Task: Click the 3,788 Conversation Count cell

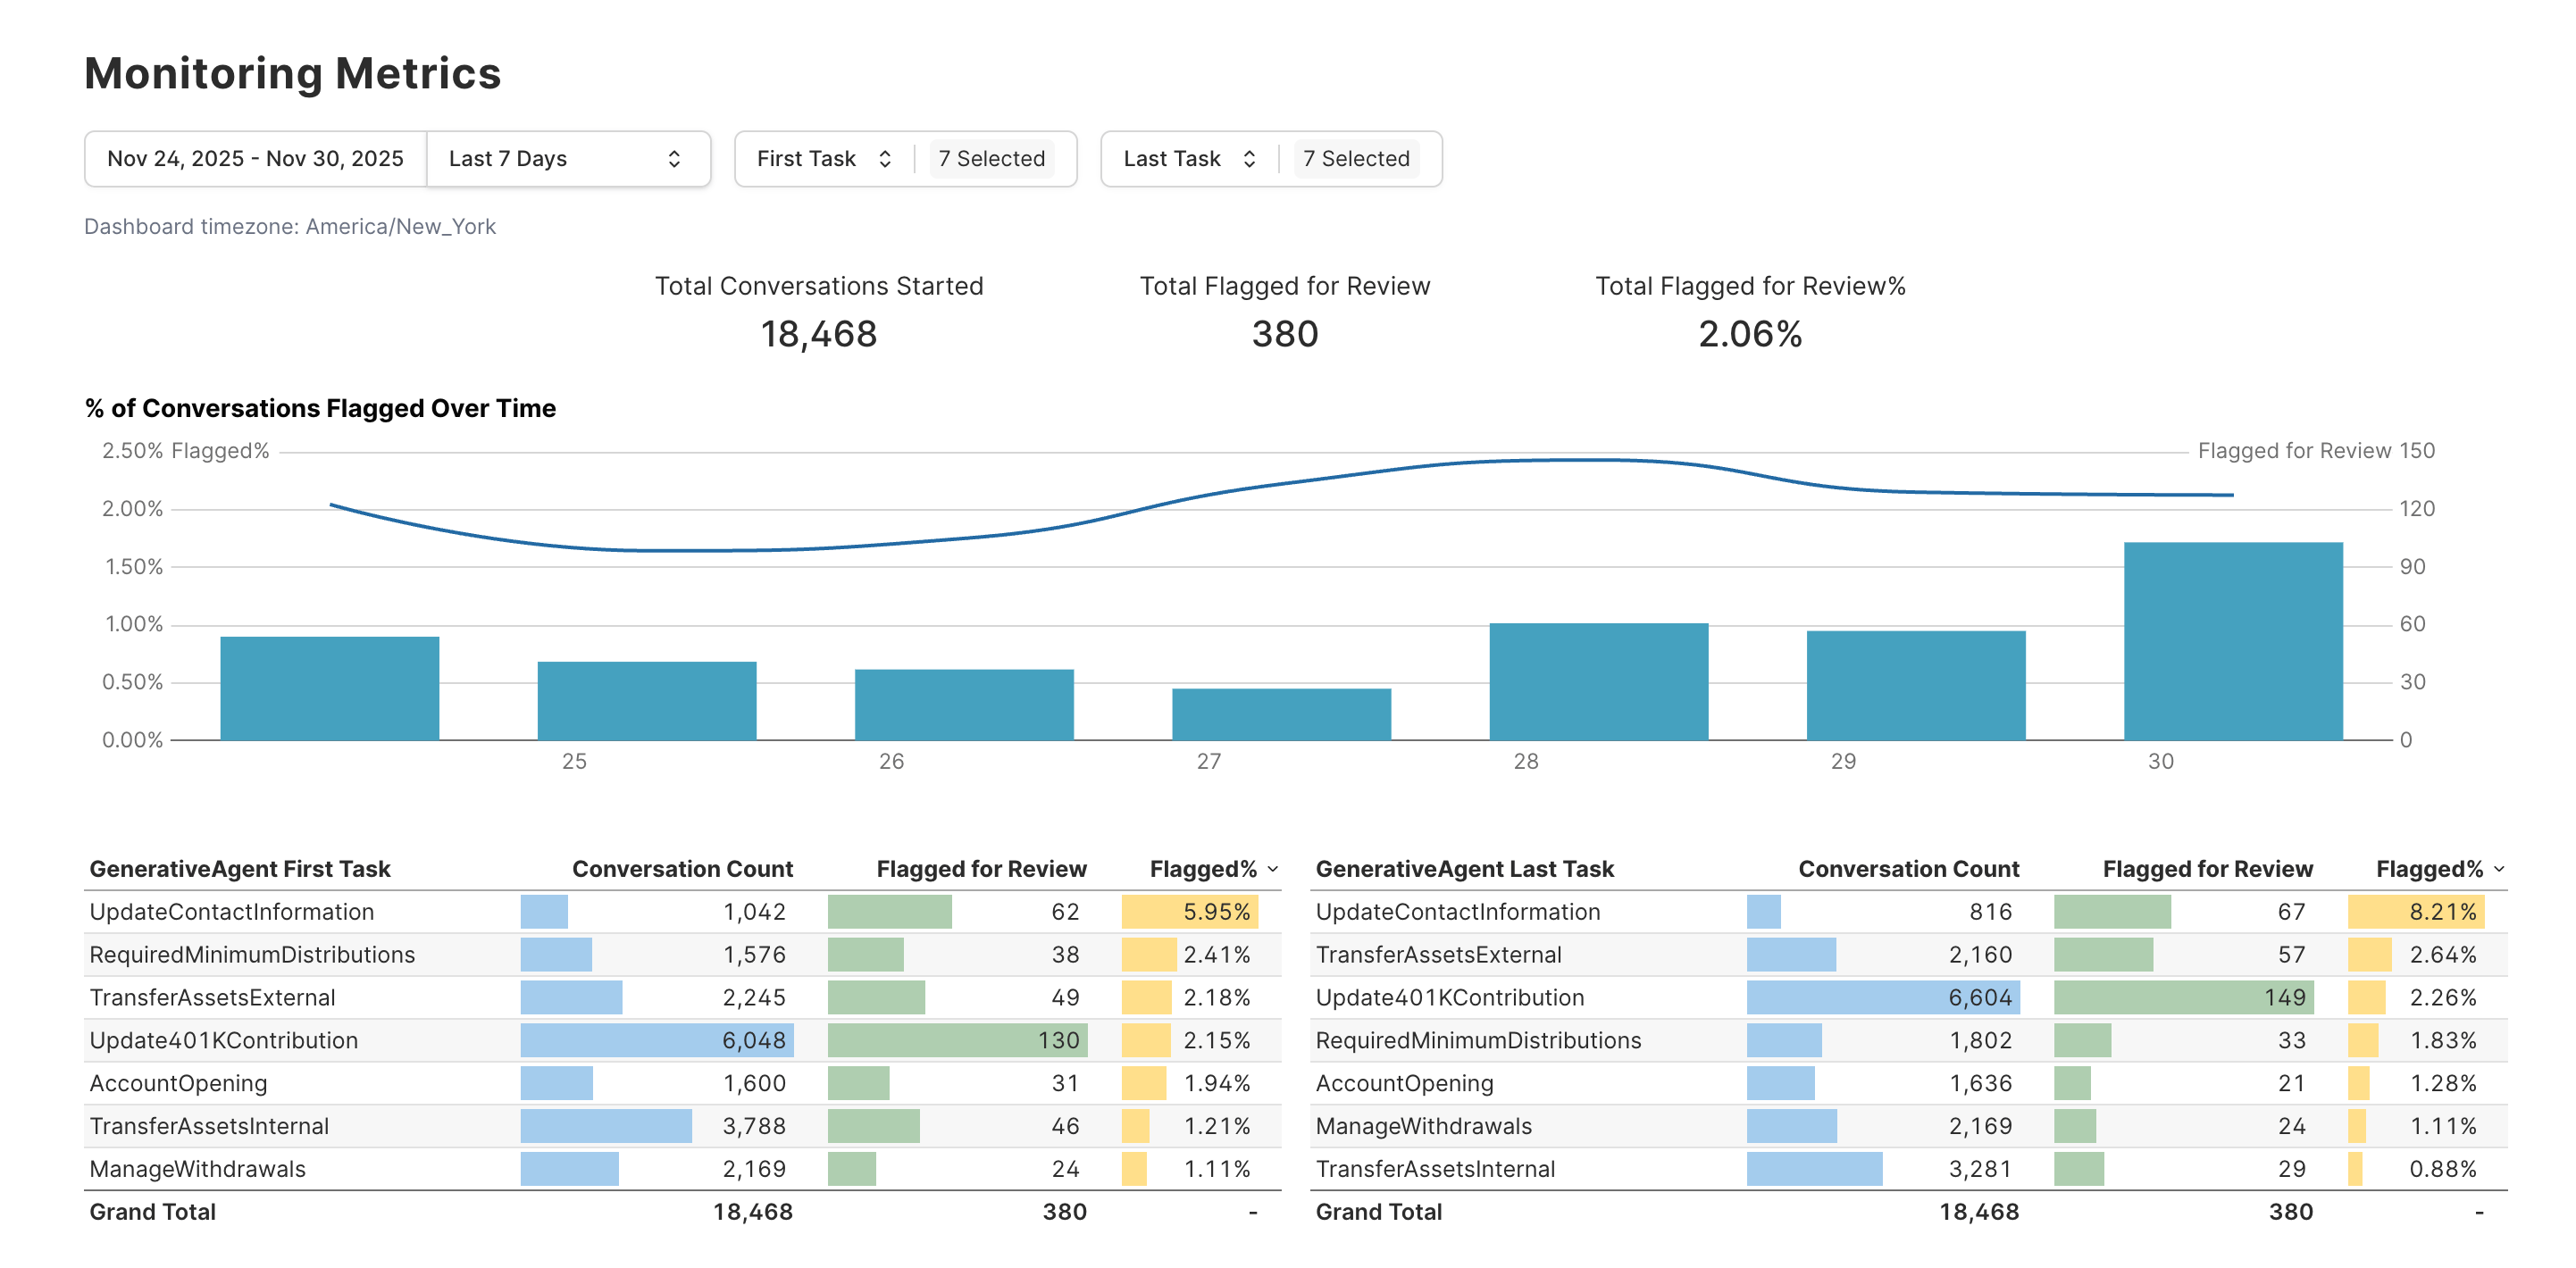Action: (657, 1126)
